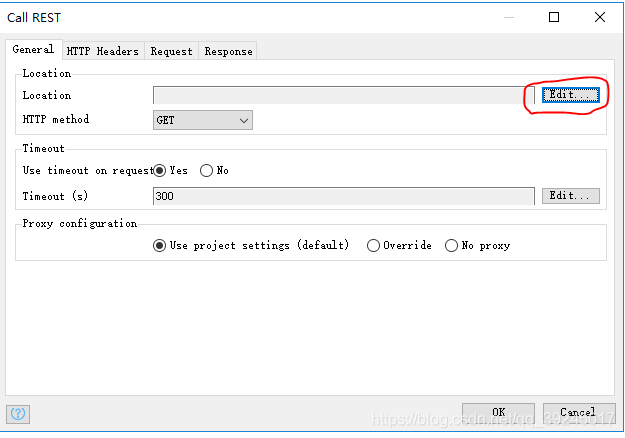Open the HTTP method GET dropdown
Image resolution: width=625 pixels, height=438 pixels.
click(202, 120)
